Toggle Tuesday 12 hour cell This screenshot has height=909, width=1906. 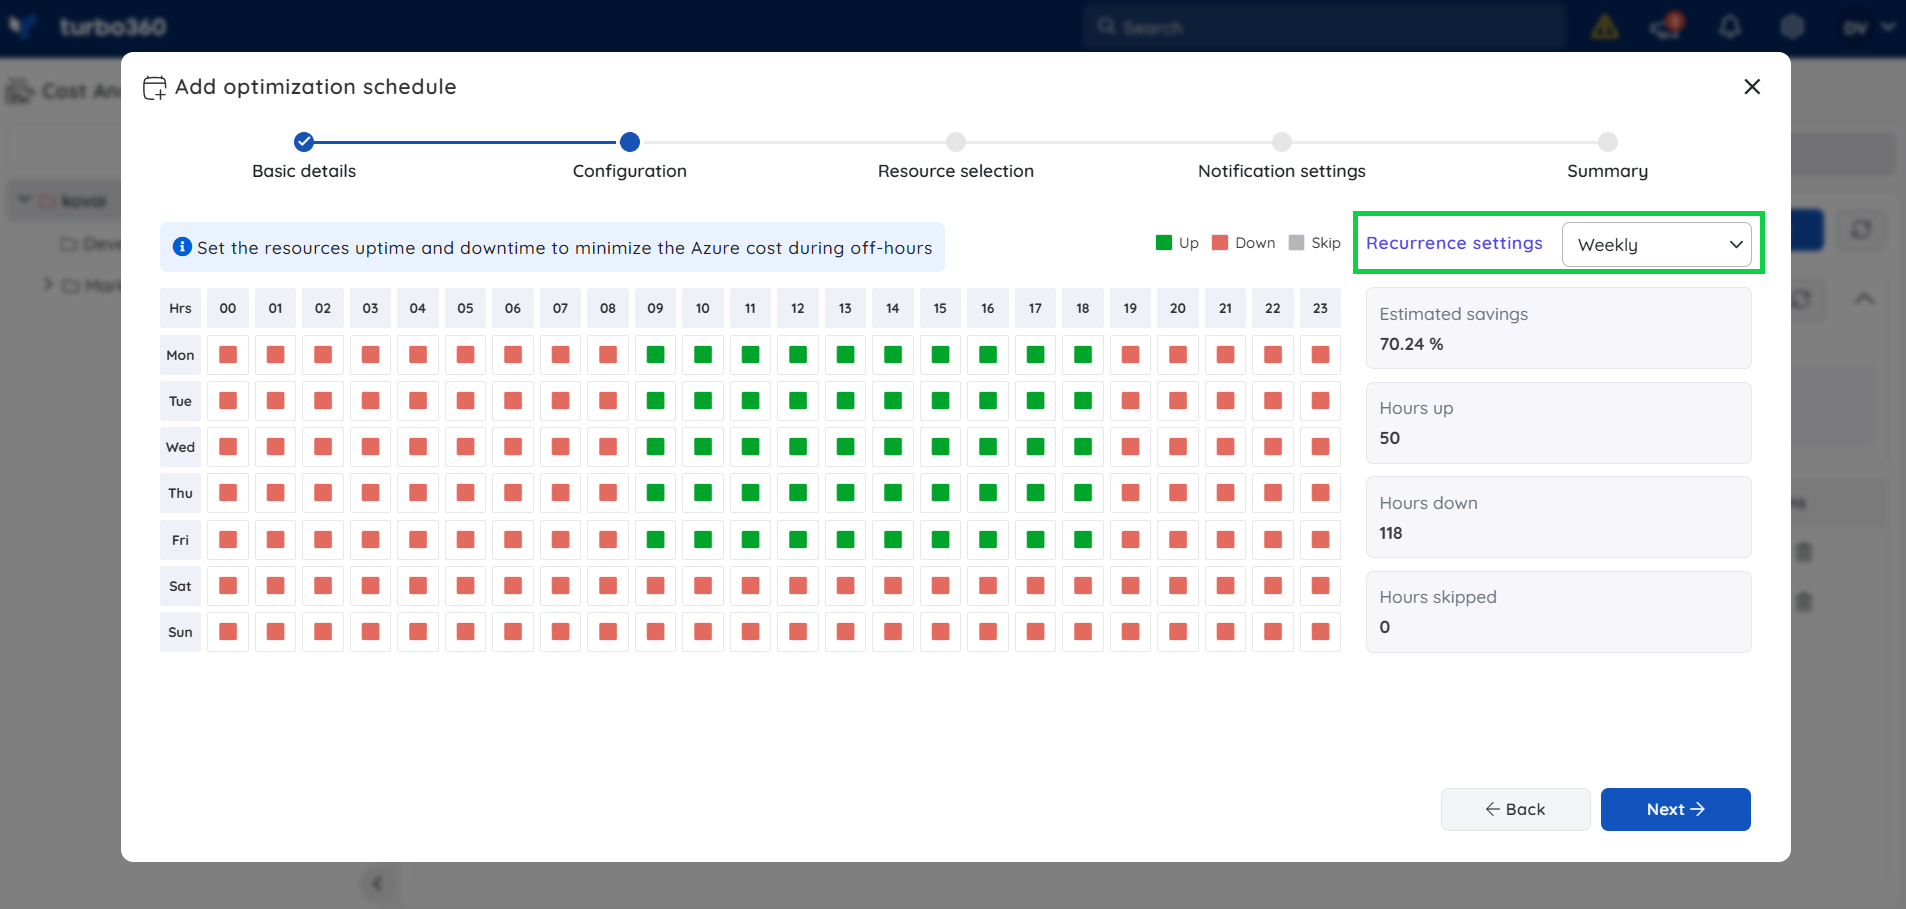pos(798,401)
